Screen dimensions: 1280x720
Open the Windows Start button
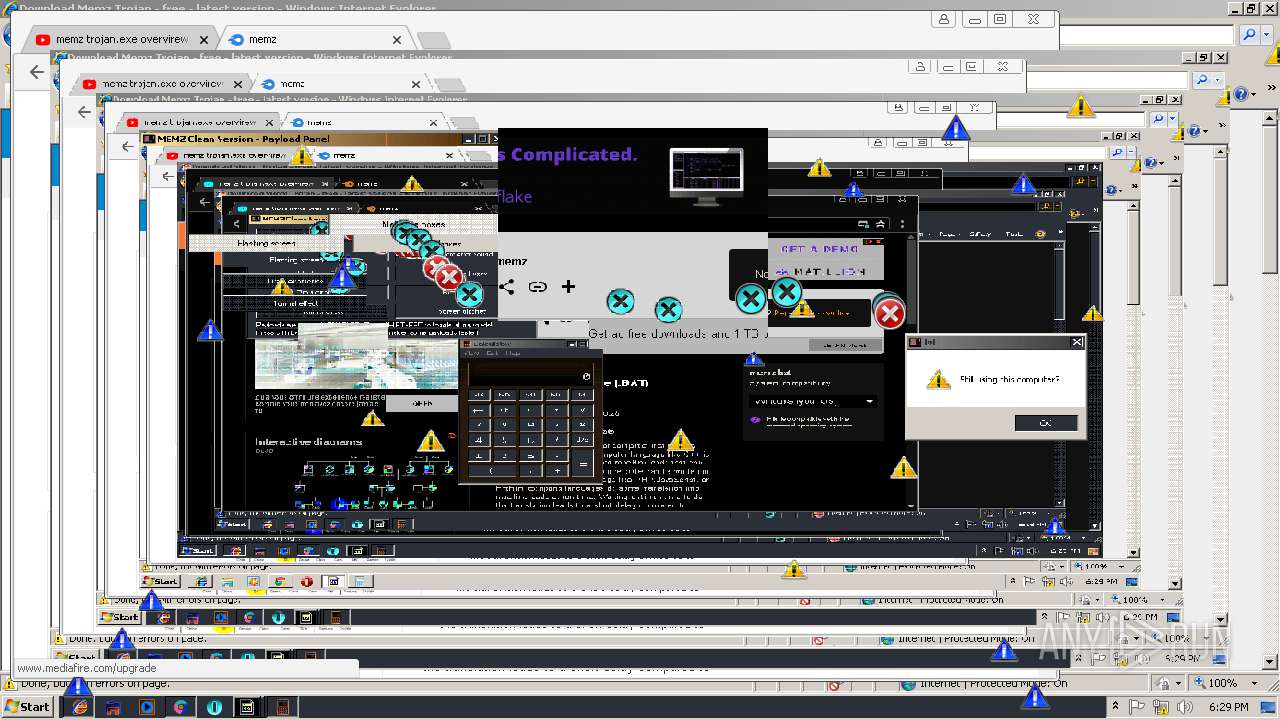pos(27,706)
